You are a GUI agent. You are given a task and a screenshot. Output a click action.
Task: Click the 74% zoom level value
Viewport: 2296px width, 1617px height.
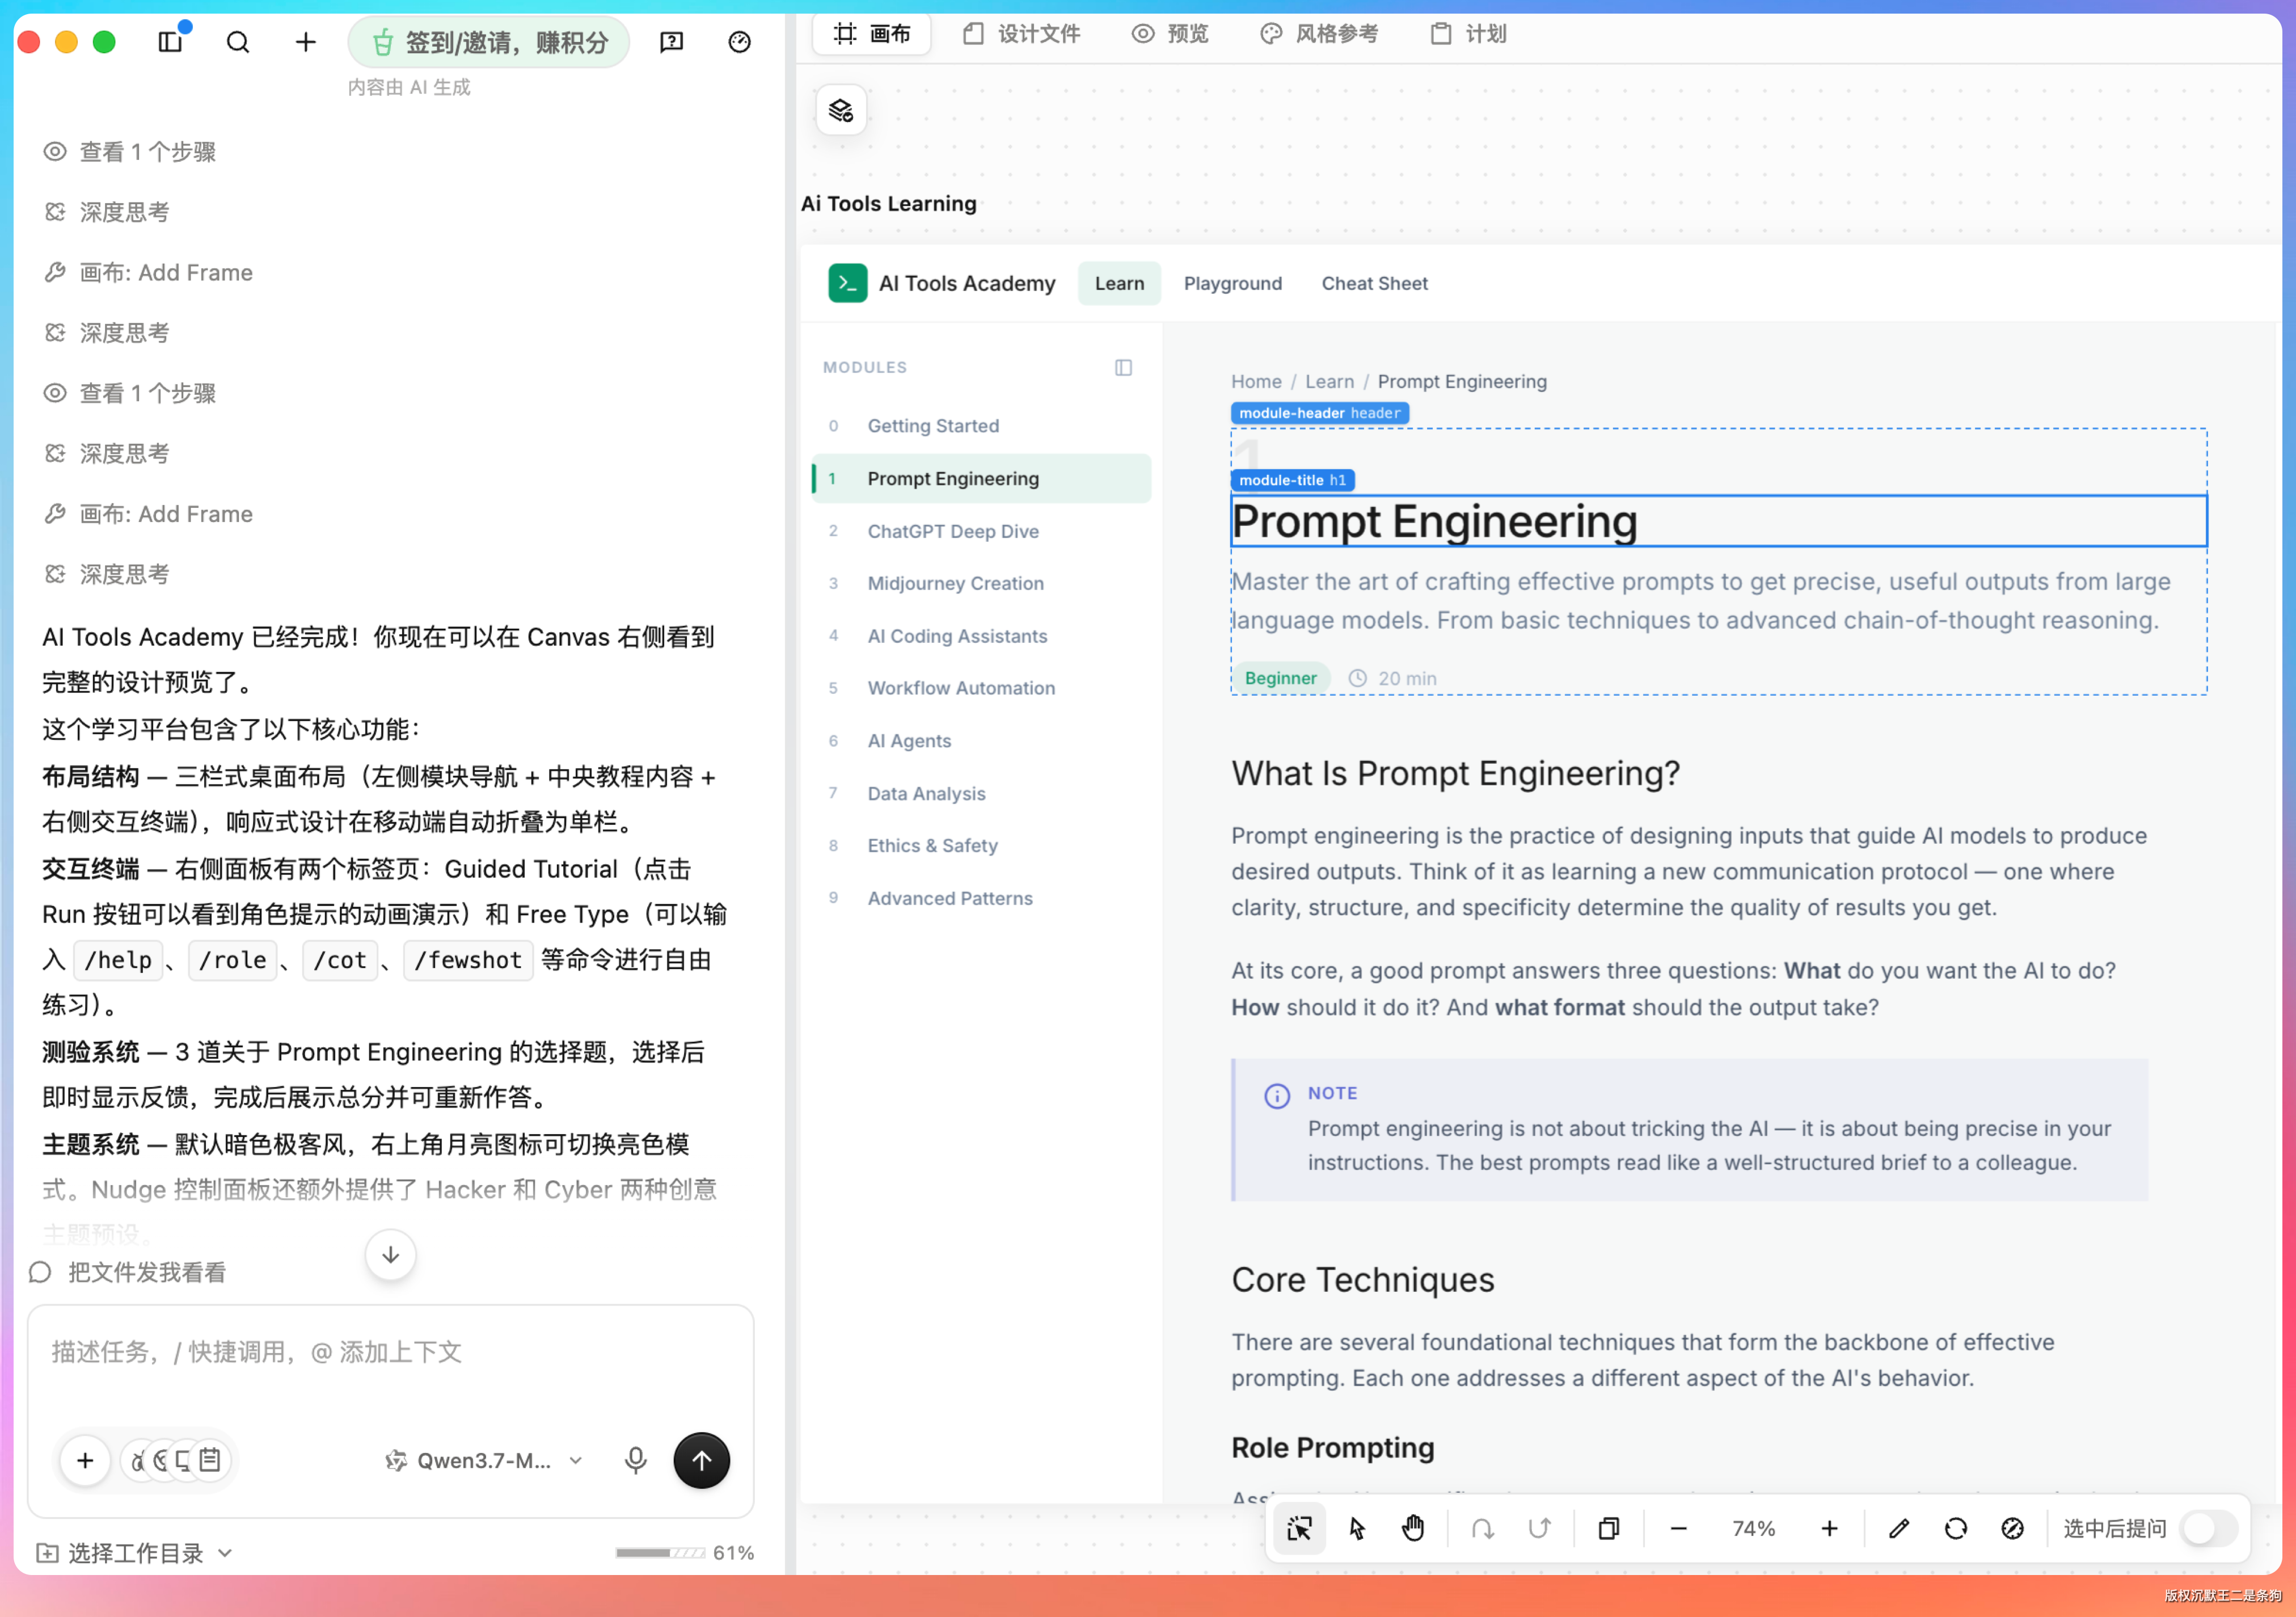coord(1754,1528)
